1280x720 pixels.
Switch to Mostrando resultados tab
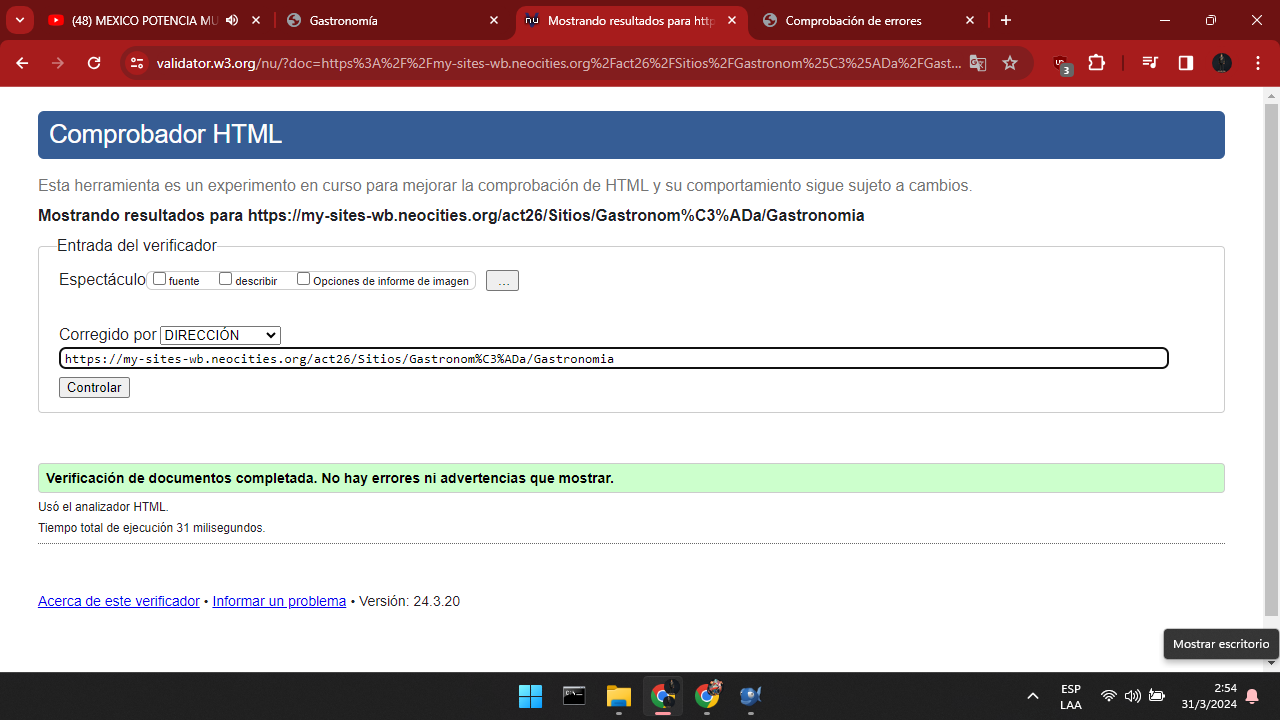[x=632, y=20]
